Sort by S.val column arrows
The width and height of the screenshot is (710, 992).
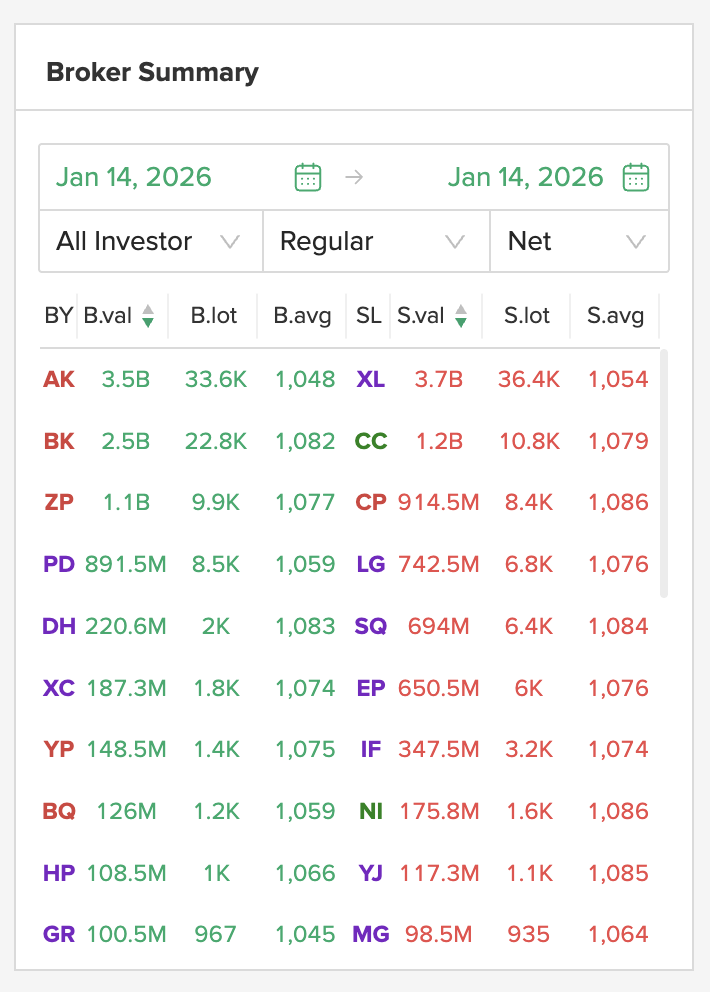coord(461,316)
